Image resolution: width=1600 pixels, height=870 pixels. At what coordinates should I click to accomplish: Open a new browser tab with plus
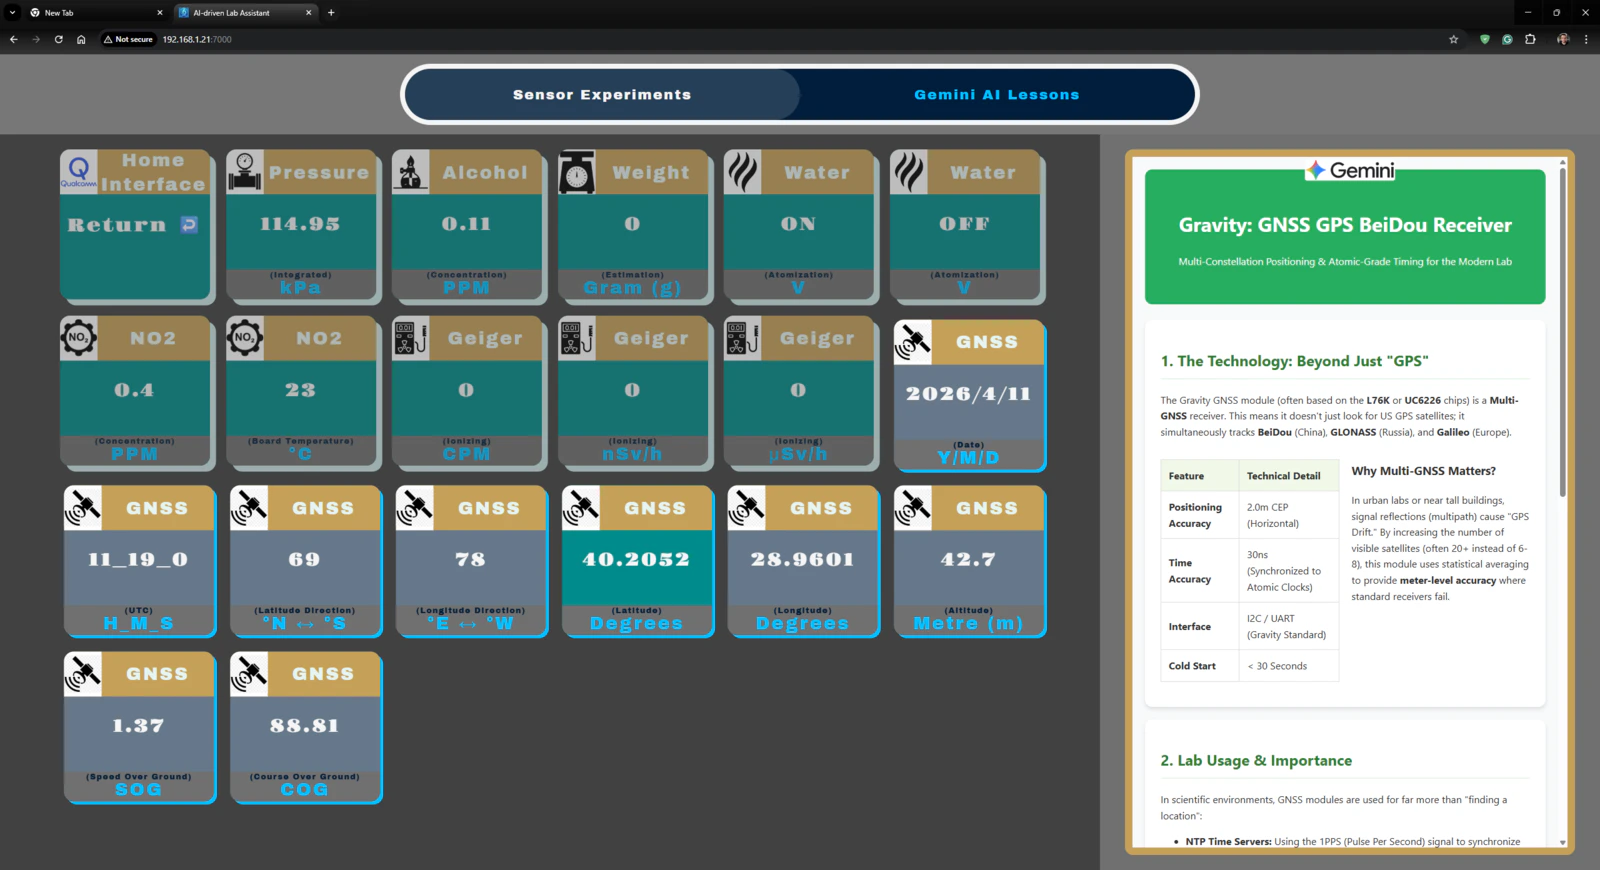tap(331, 13)
